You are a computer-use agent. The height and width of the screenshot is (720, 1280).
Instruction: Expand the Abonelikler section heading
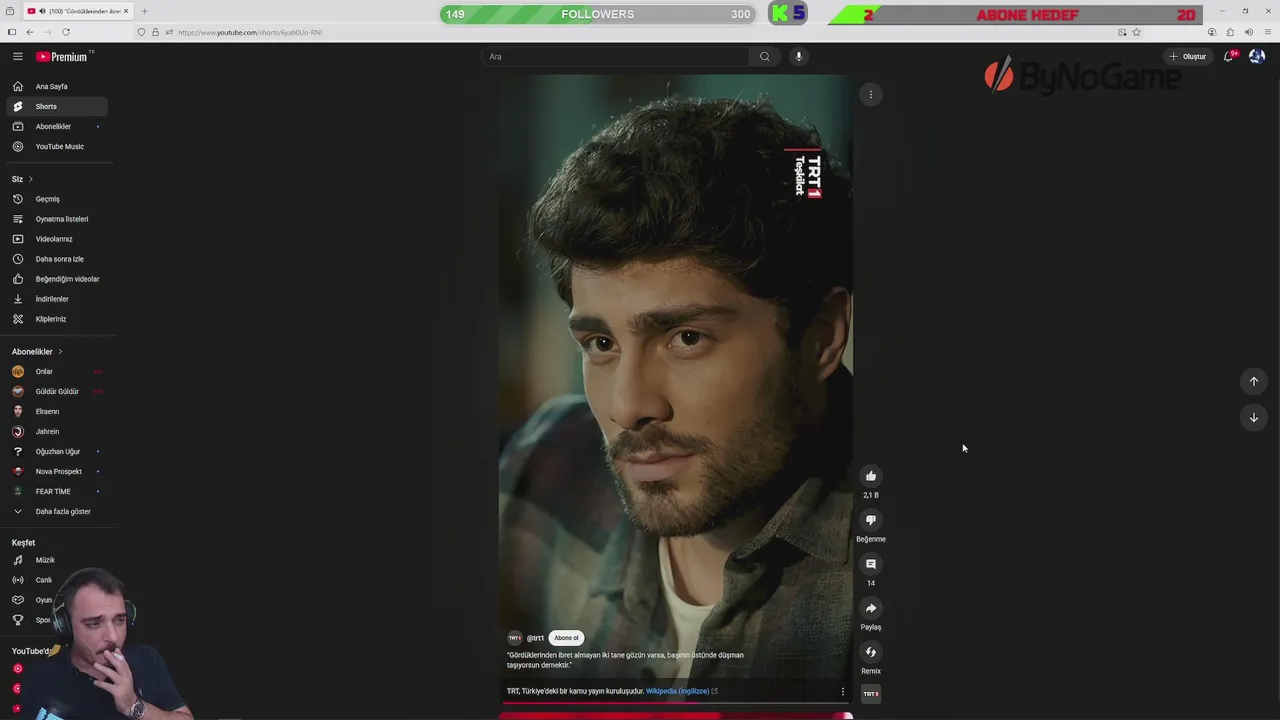37,352
